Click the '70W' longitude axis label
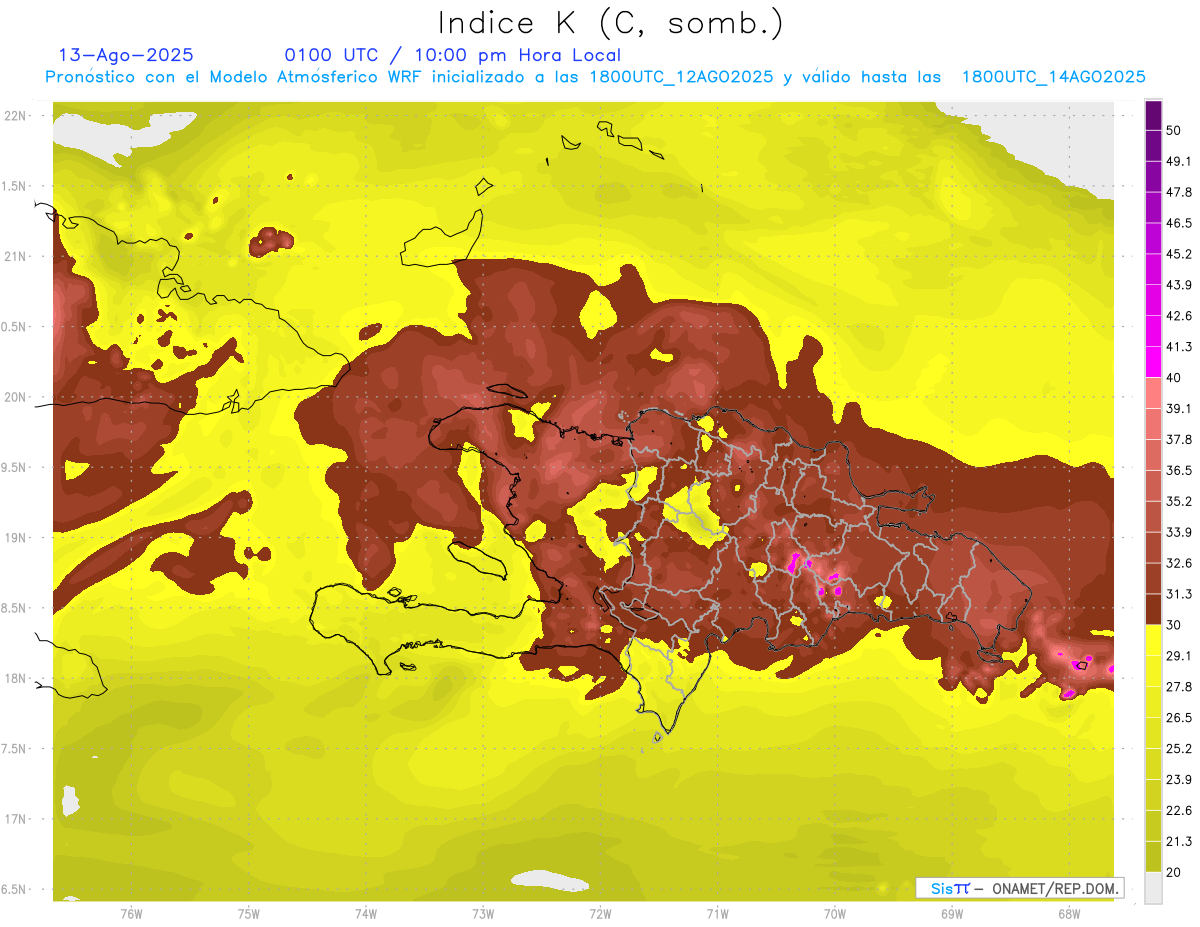The height and width of the screenshot is (927, 1200). tap(834, 914)
